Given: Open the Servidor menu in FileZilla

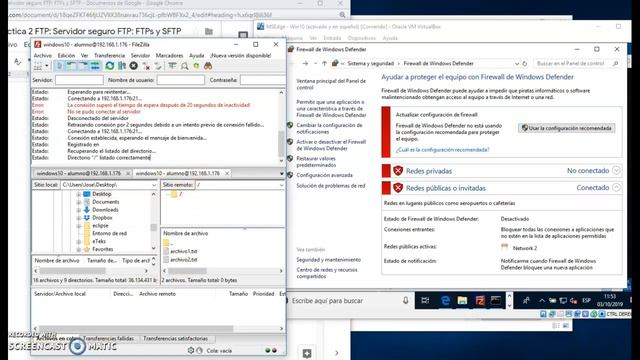Looking at the screenshot, I should pyautogui.click(x=140, y=56).
